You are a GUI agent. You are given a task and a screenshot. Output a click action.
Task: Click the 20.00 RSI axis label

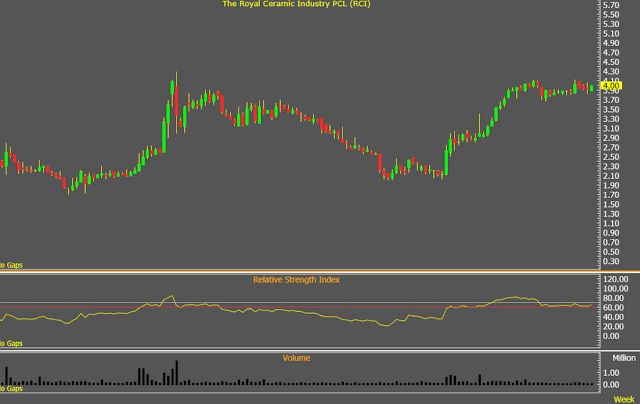(613, 326)
